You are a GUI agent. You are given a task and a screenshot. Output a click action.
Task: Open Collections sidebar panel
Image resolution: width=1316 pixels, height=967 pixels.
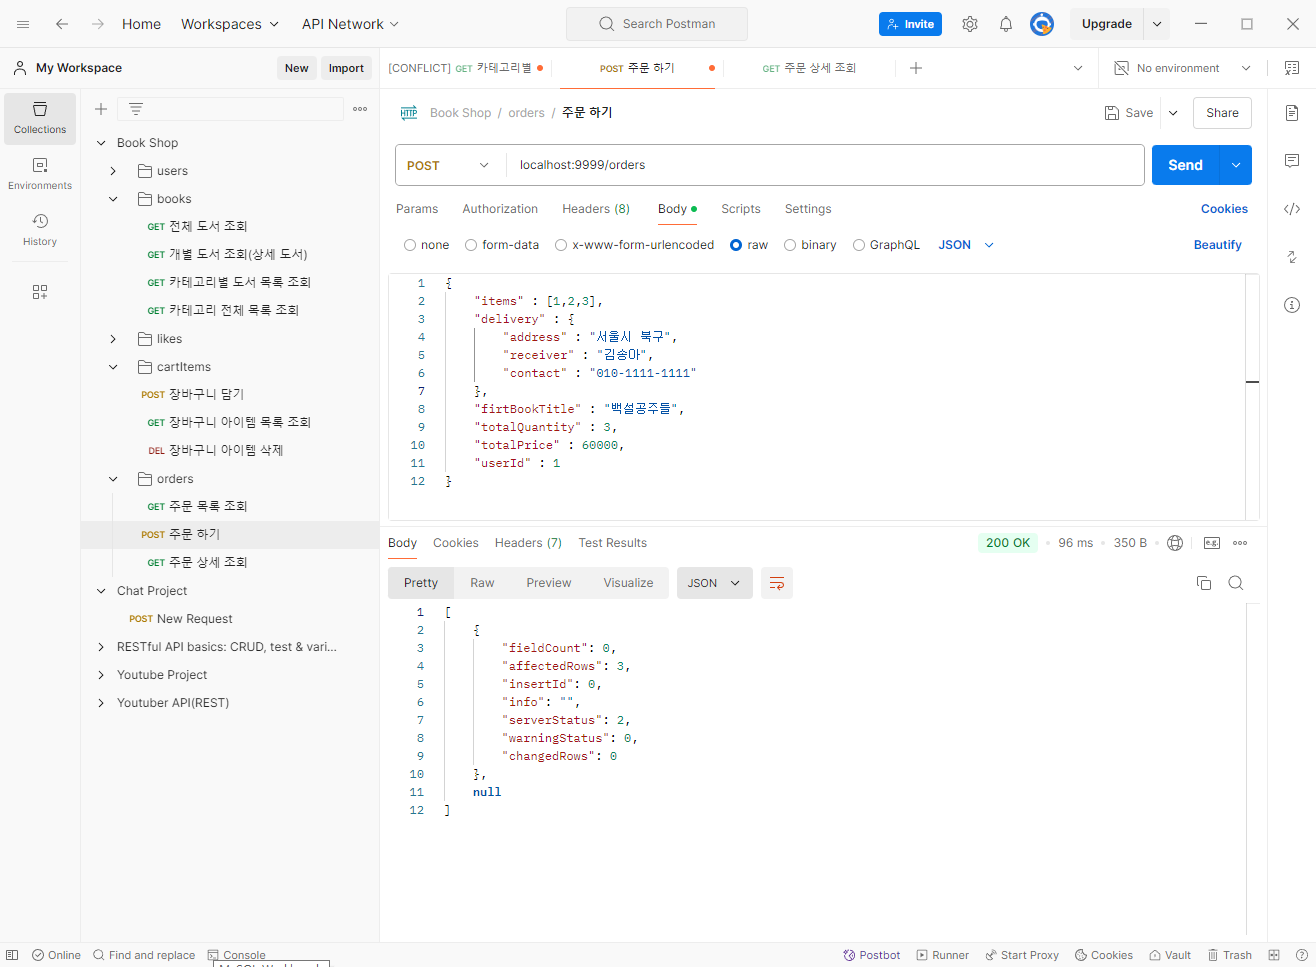pos(40,119)
